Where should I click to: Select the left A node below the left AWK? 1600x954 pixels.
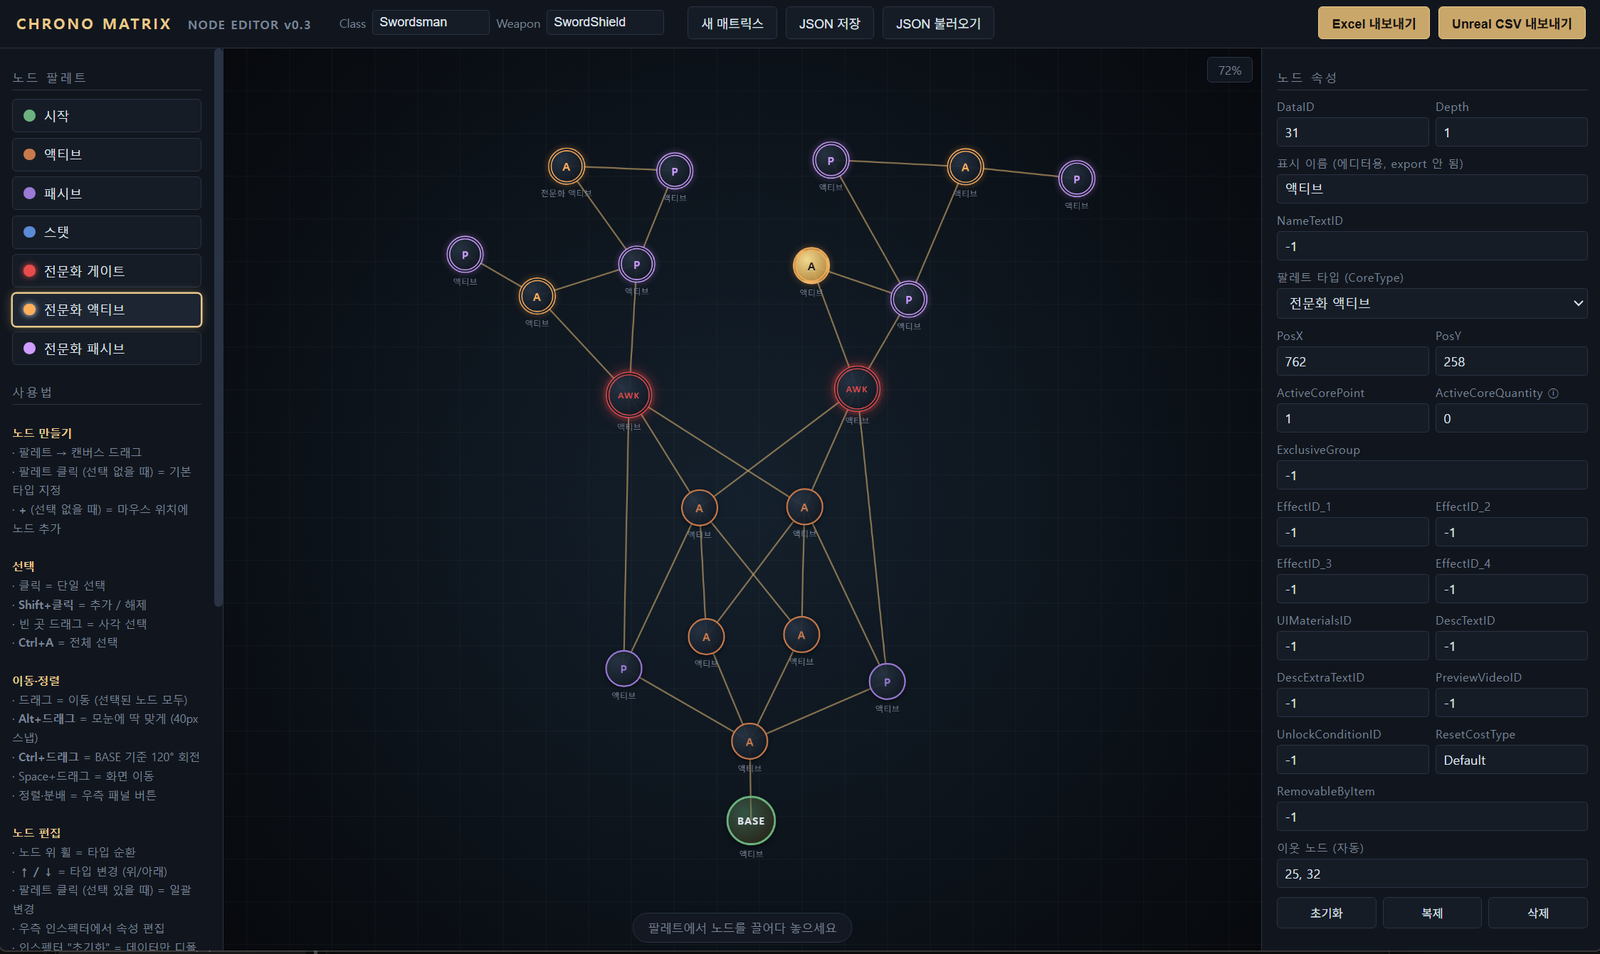click(699, 508)
